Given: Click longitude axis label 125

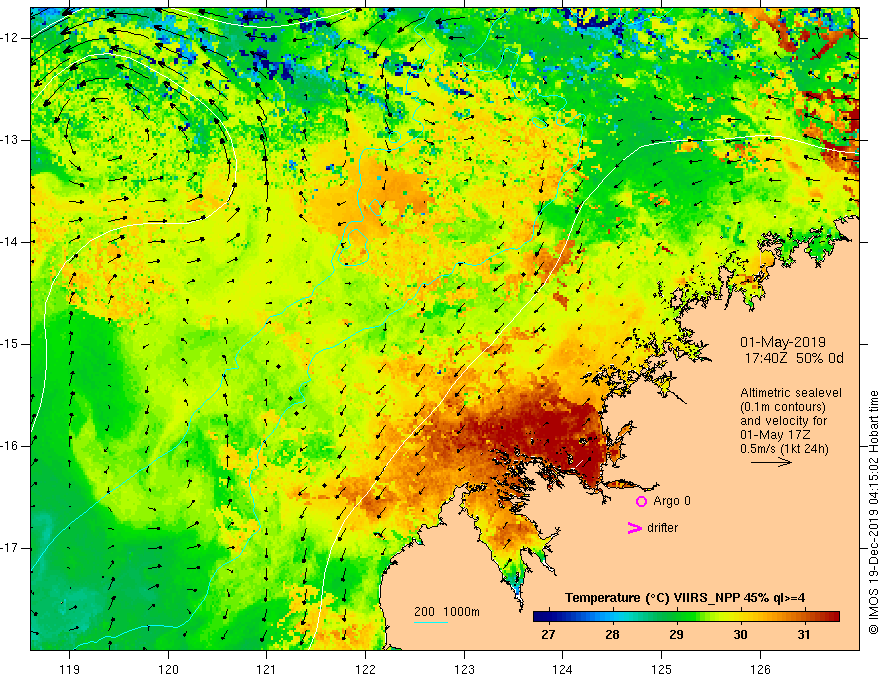Looking at the screenshot, I should point(662,669).
